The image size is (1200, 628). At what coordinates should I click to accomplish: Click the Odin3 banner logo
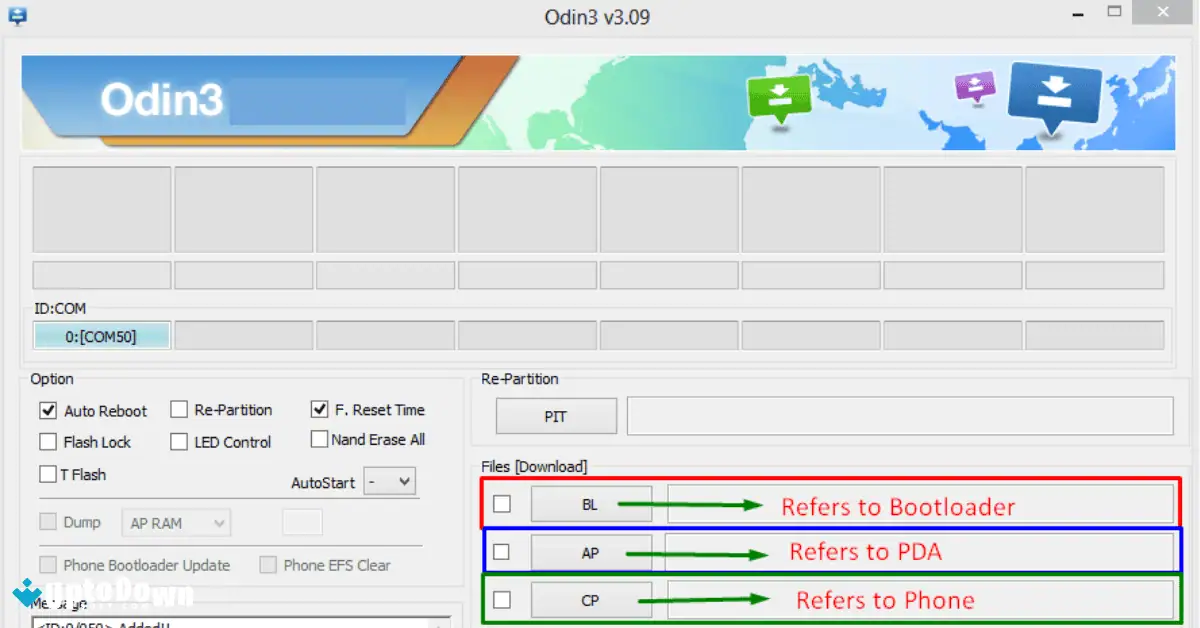162,100
